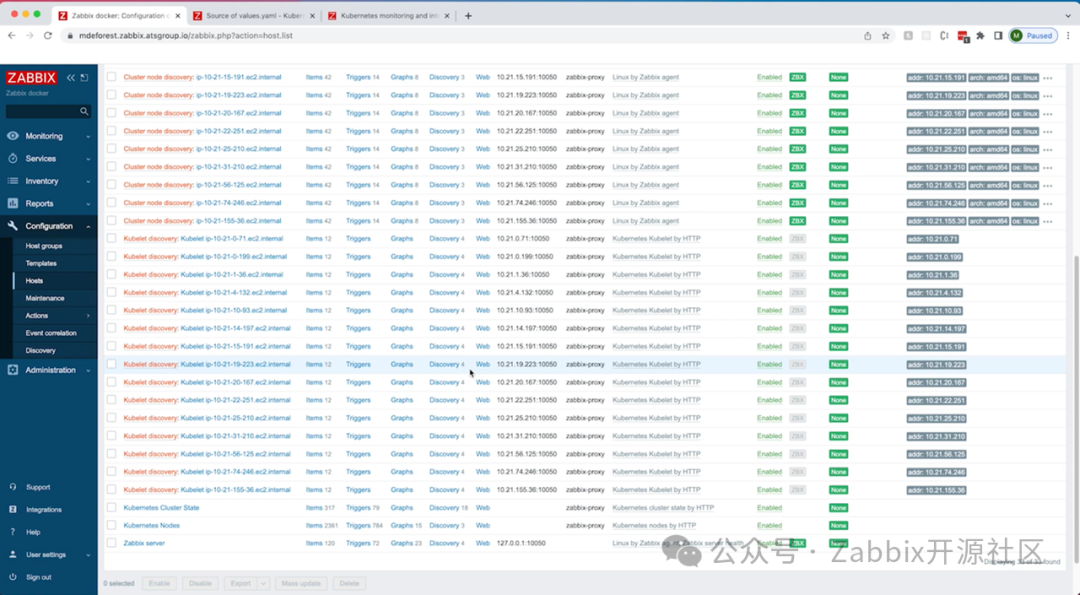The width and height of the screenshot is (1080, 595).
Task: Click the Help question mark icon
Action: [12, 532]
